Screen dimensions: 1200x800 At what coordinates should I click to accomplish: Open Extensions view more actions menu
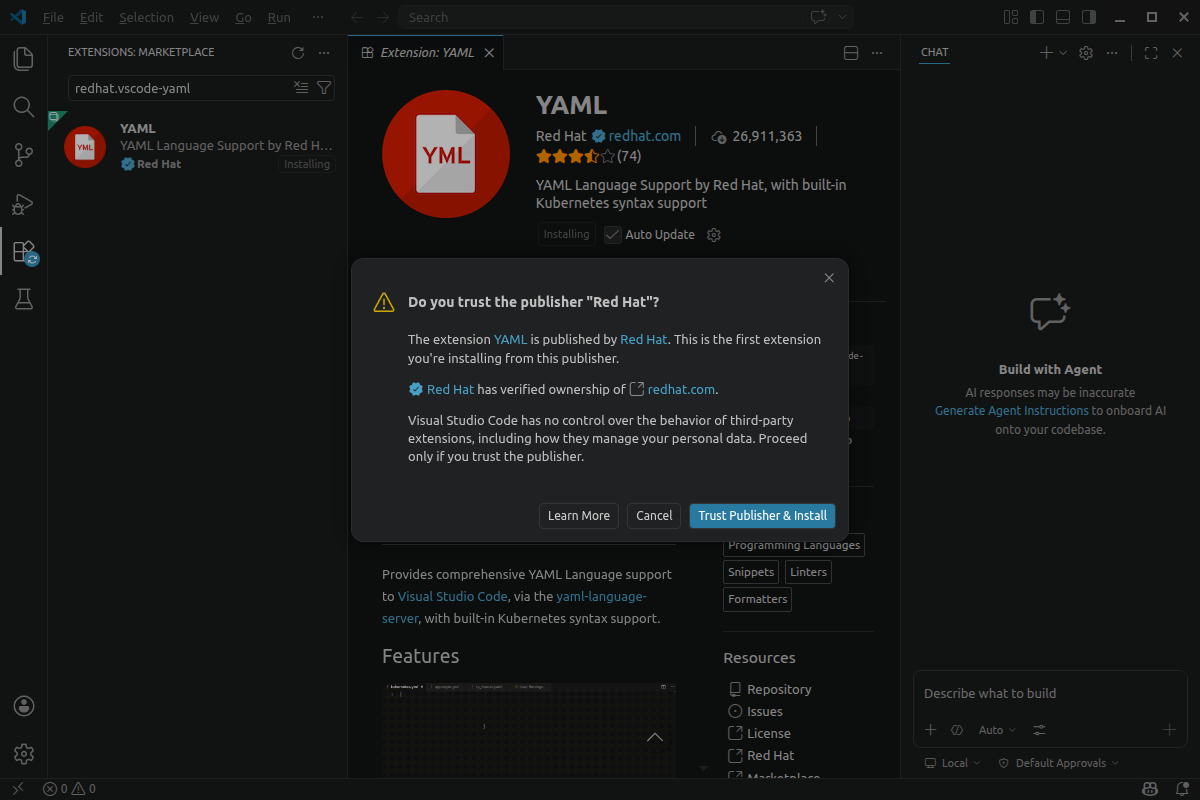(323, 53)
